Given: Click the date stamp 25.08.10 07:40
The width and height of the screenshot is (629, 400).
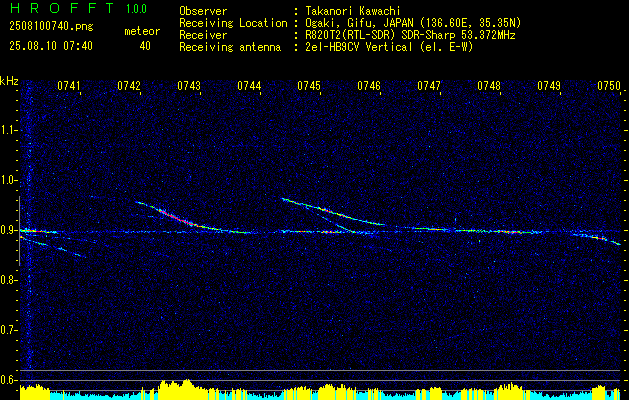Looking at the screenshot, I should click(51, 46).
